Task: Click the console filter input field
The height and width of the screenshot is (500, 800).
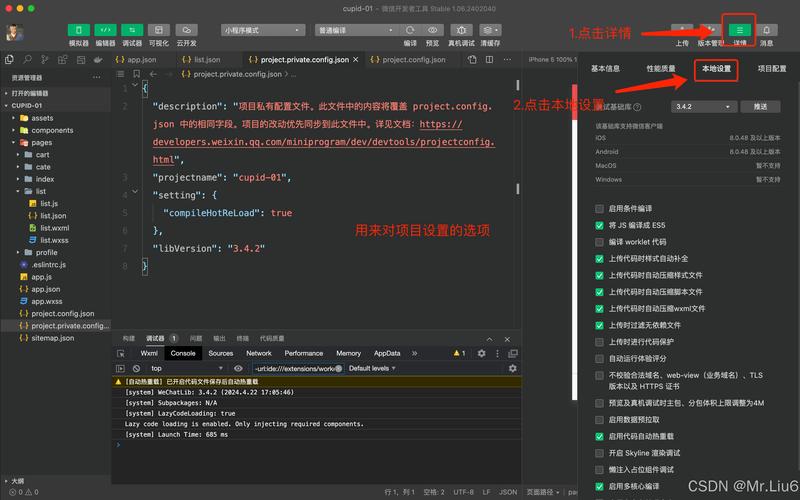Action: tap(298, 368)
